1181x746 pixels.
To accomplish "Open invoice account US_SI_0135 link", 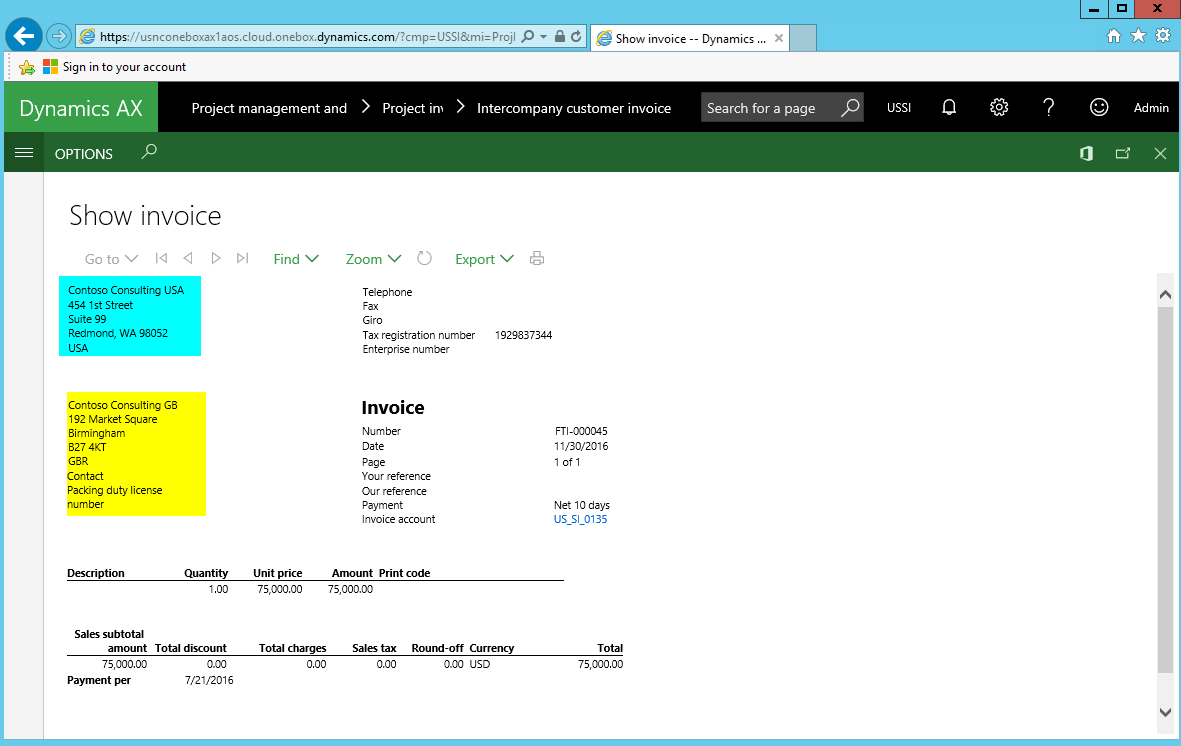I will click(580, 520).
